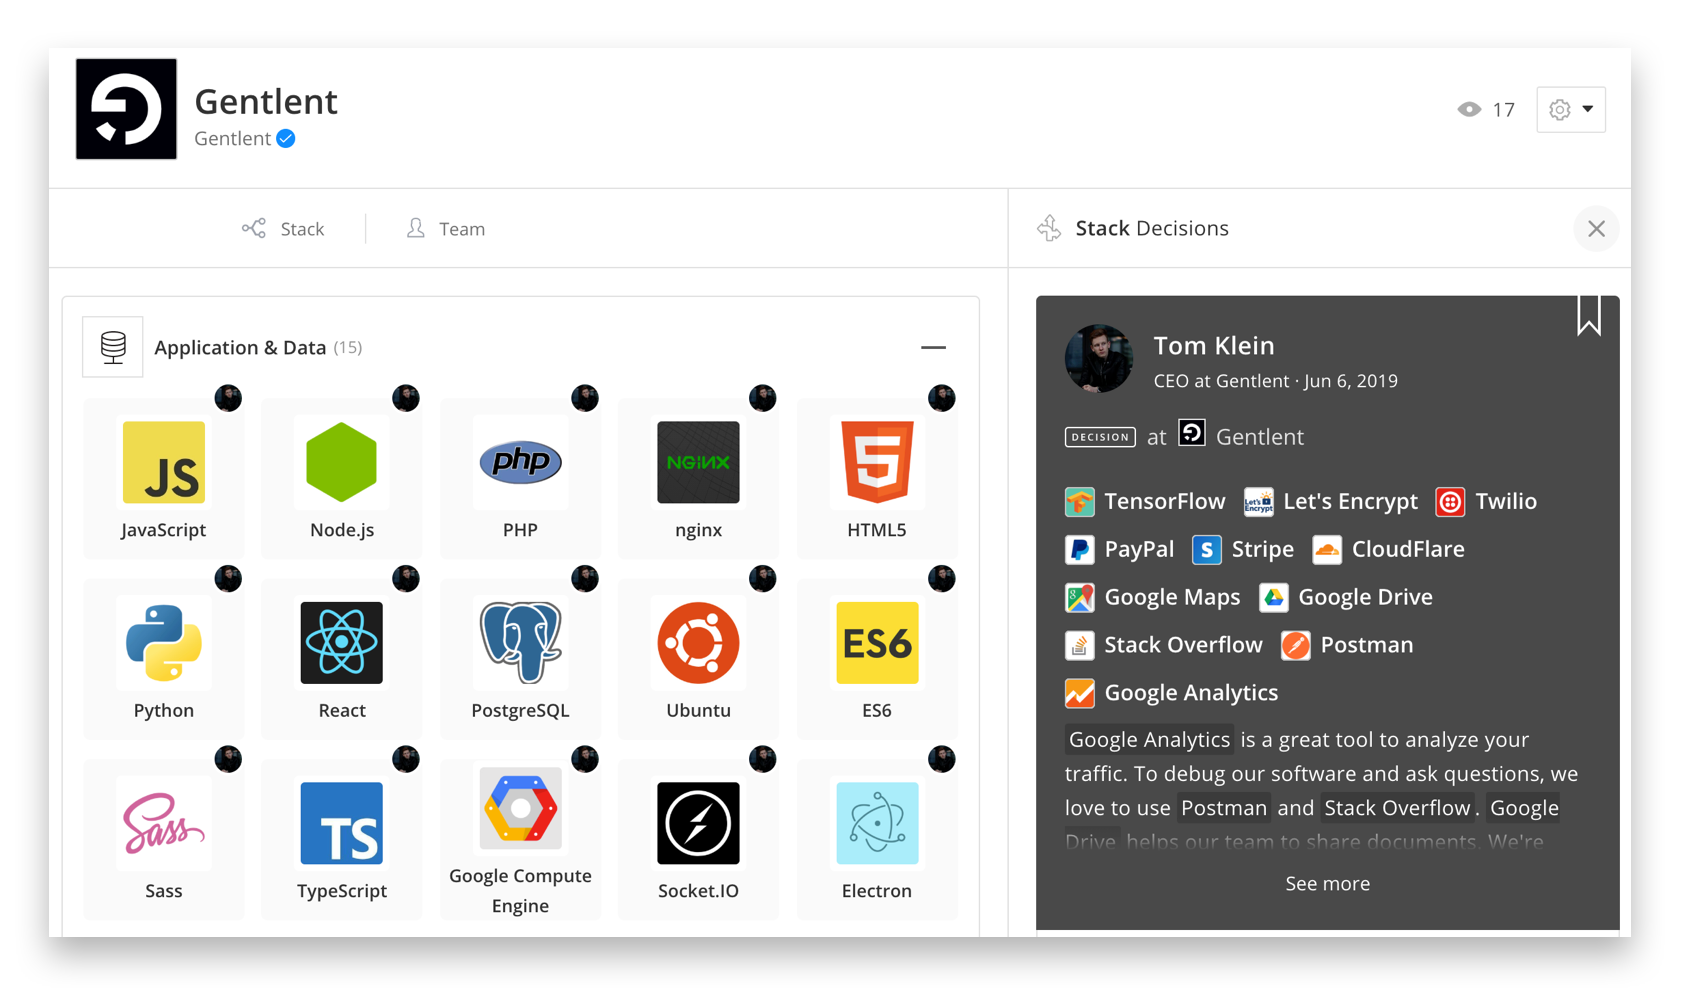Open the settings gear dropdown

pyautogui.click(x=1571, y=109)
